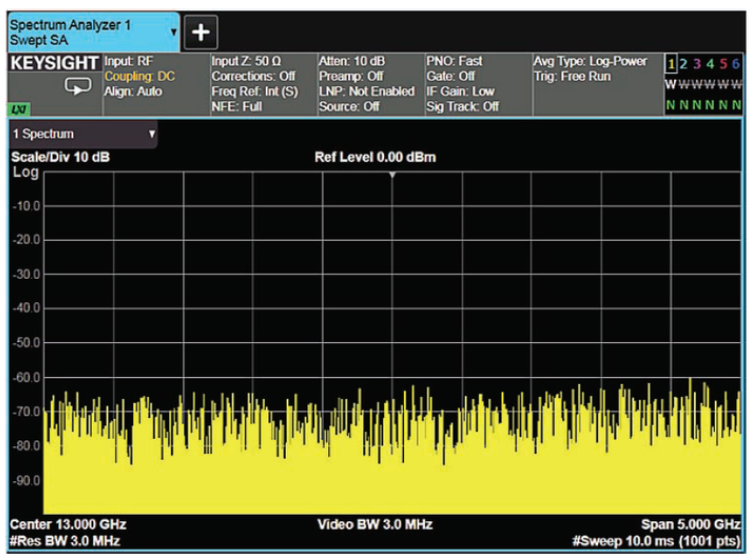Open the Spectrum Analyzer 1 screen dropdown
Viewport: 755px width, 559px height.
tap(174, 32)
